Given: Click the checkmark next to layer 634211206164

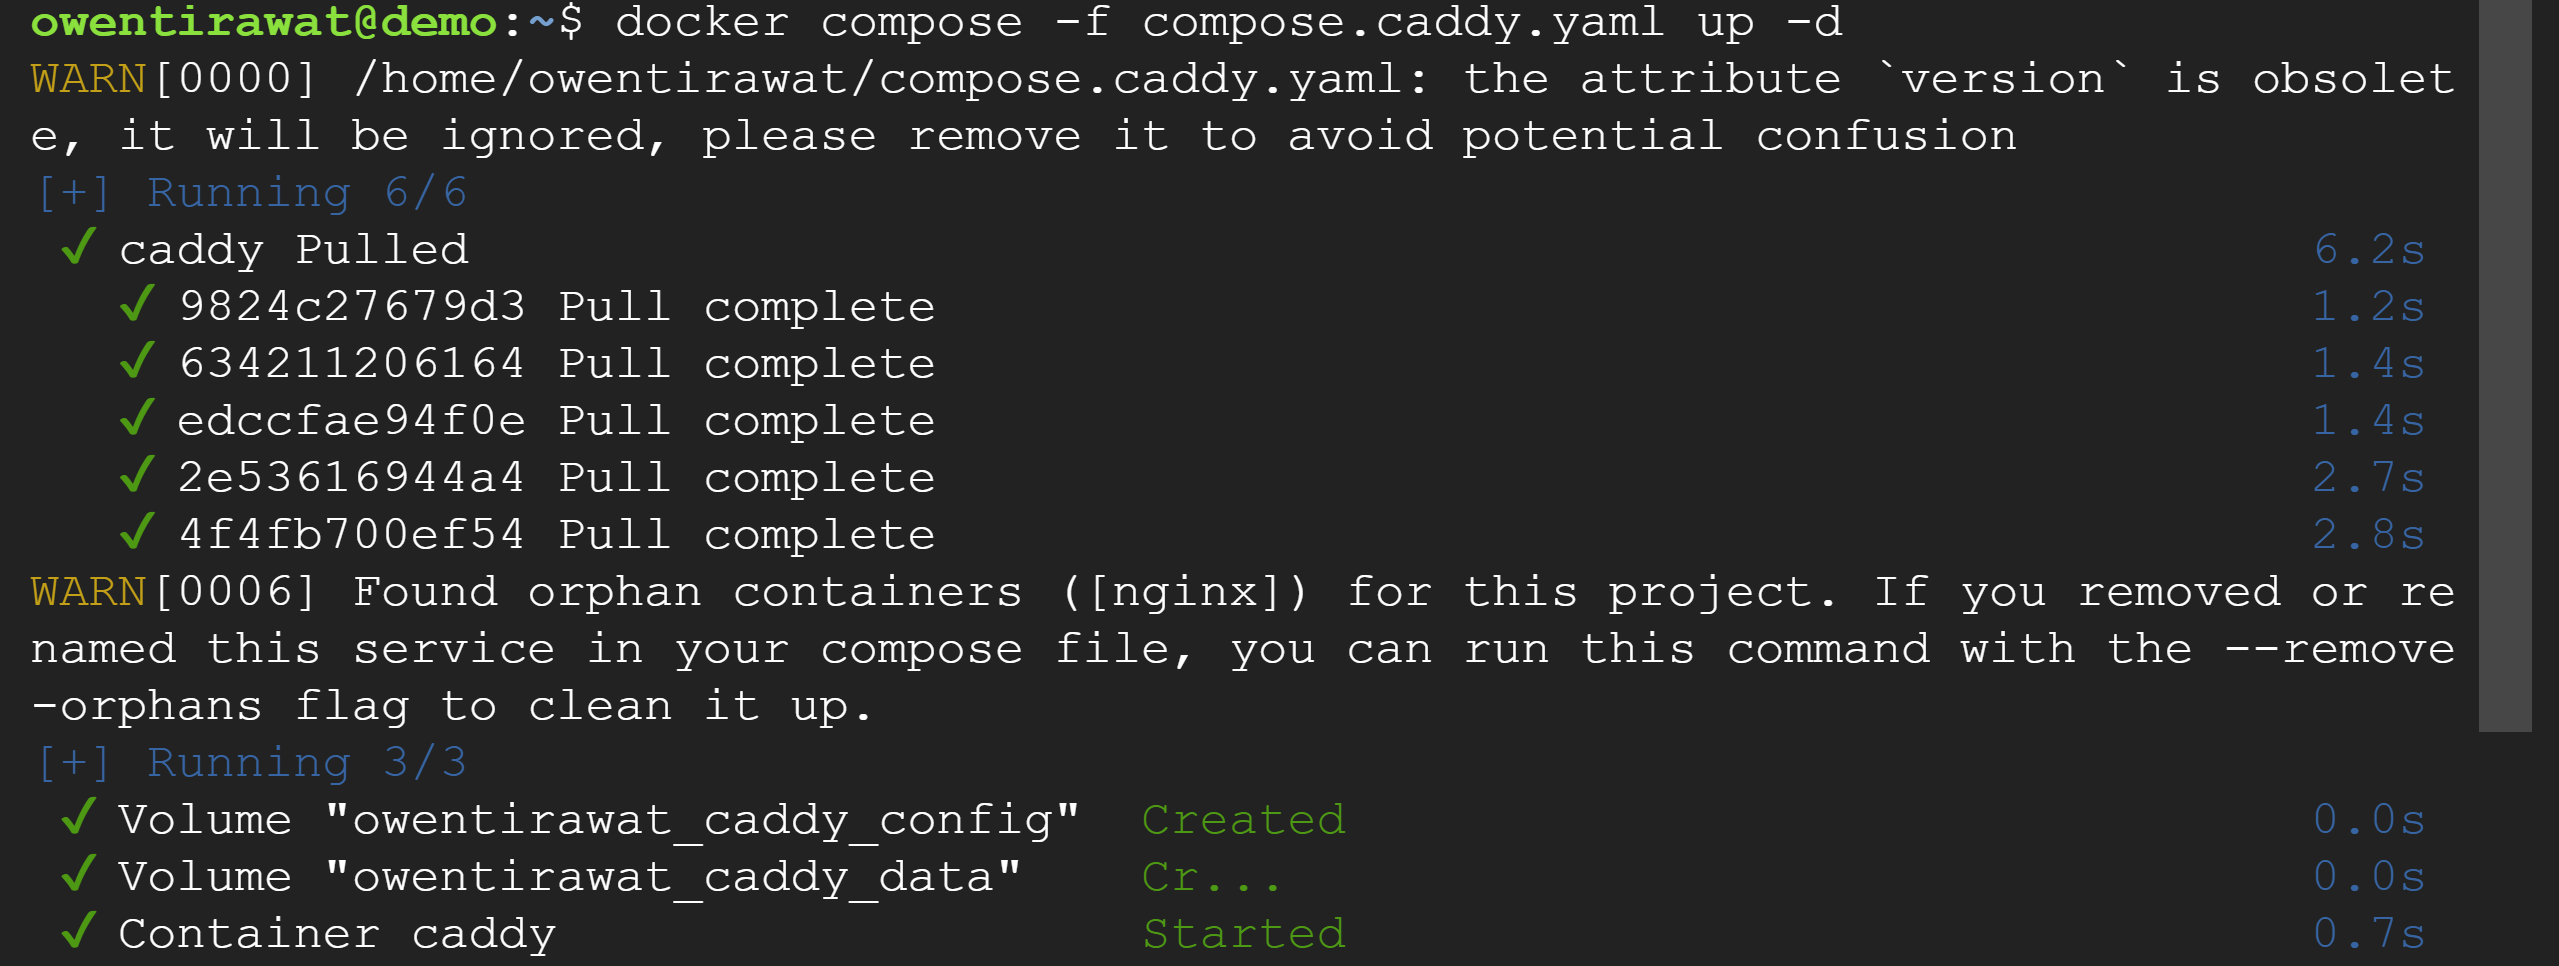Looking at the screenshot, I should [x=136, y=361].
